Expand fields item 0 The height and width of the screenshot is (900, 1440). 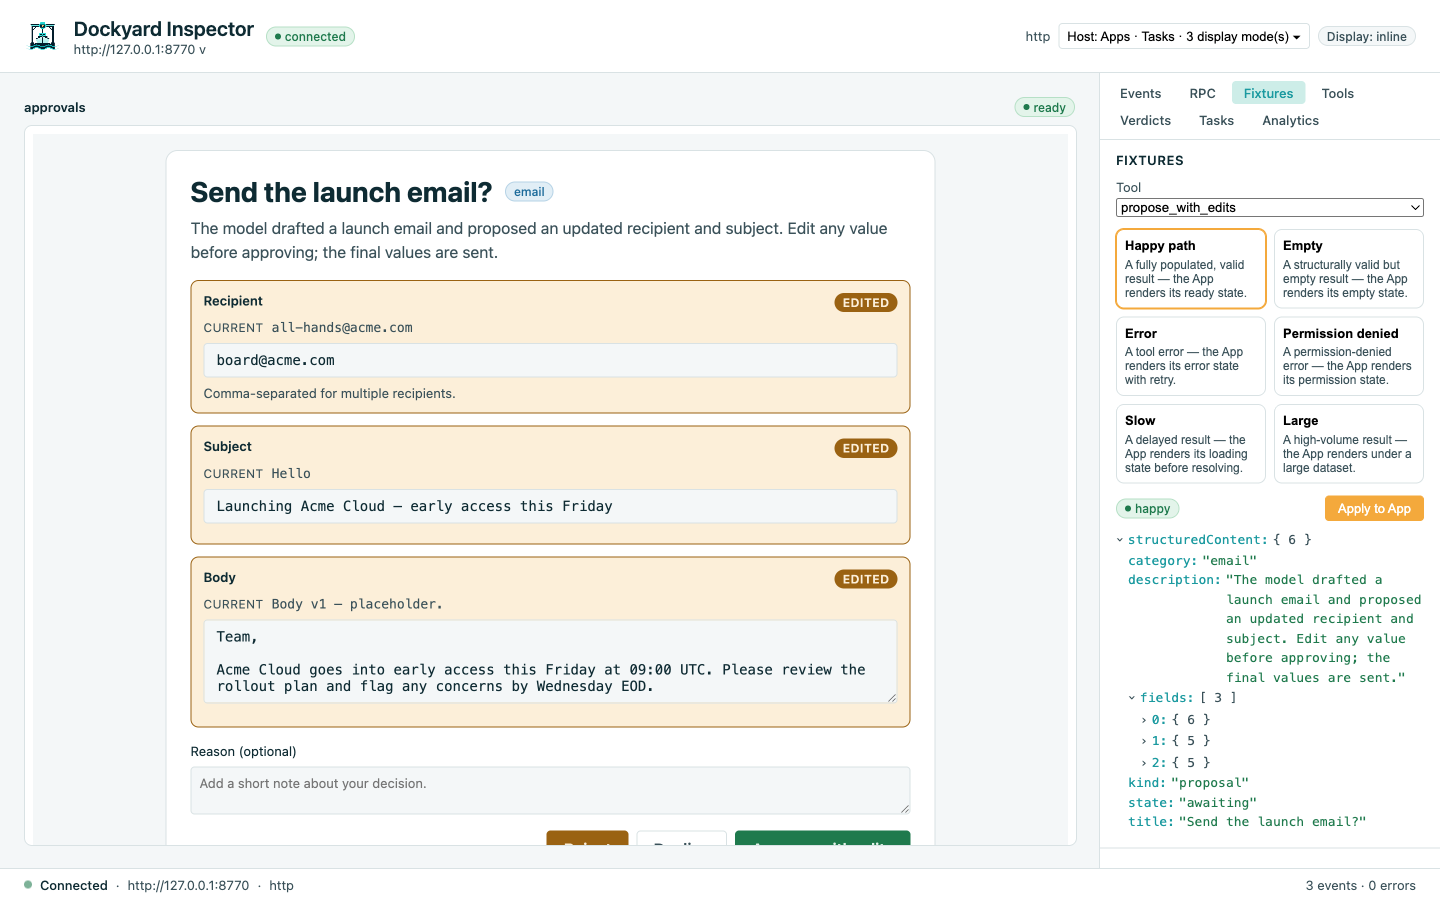[1144, 720]
